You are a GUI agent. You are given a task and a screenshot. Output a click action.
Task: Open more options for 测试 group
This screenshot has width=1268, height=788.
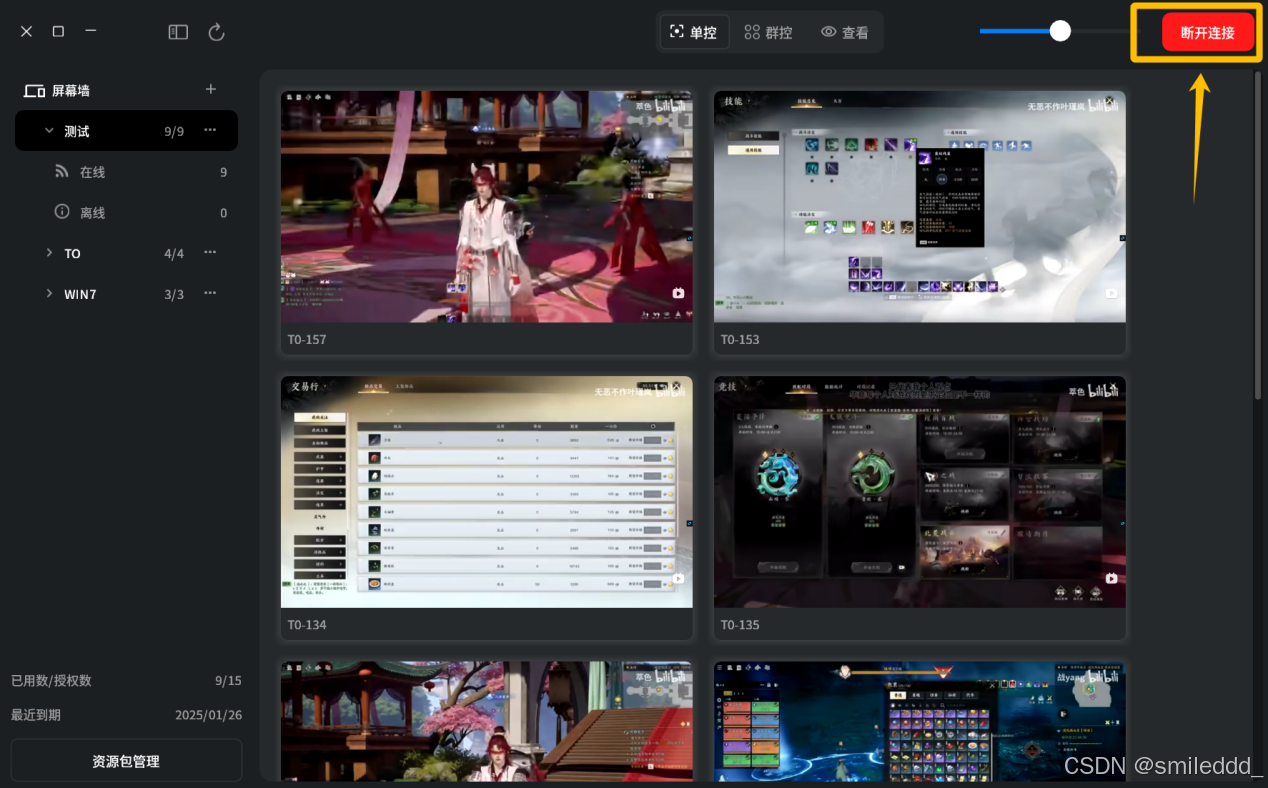click(x=210, y=130)
